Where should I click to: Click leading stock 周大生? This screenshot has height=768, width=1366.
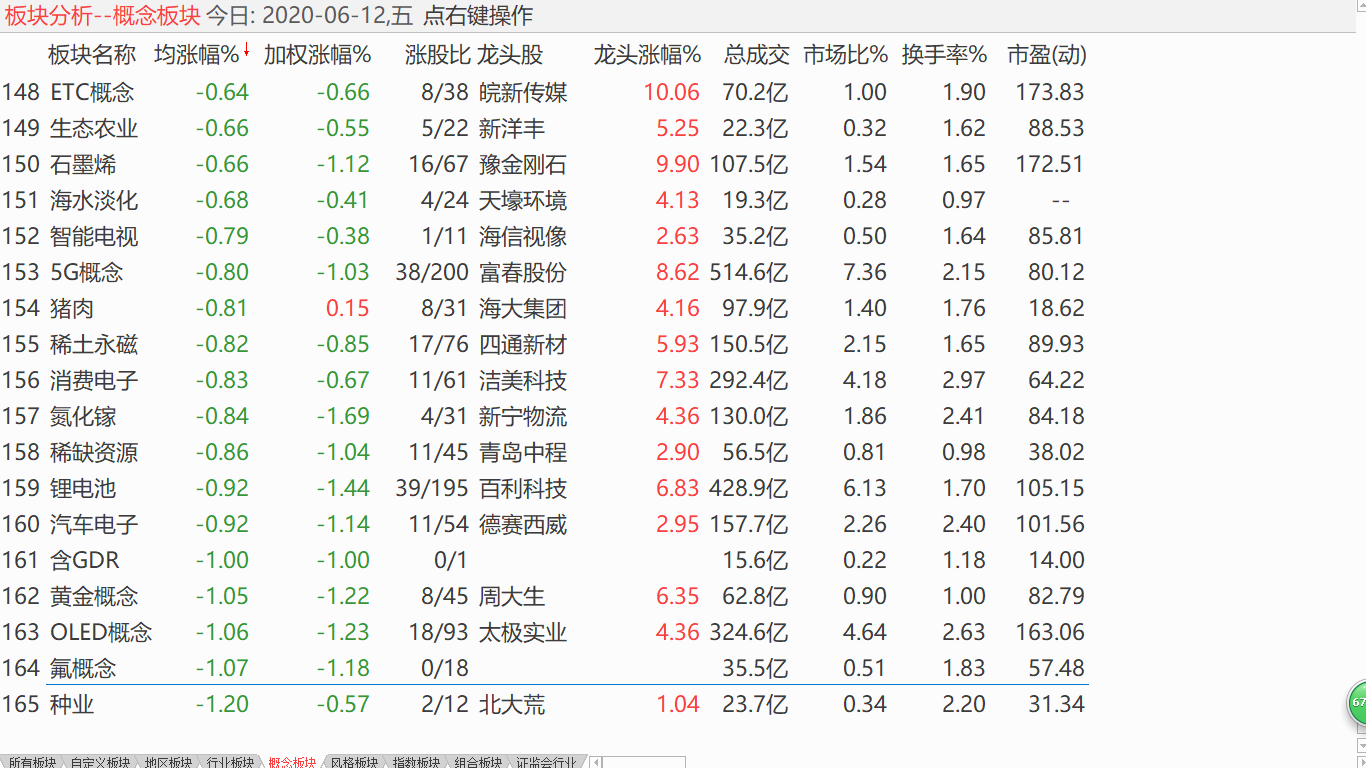tap(512, 596)
